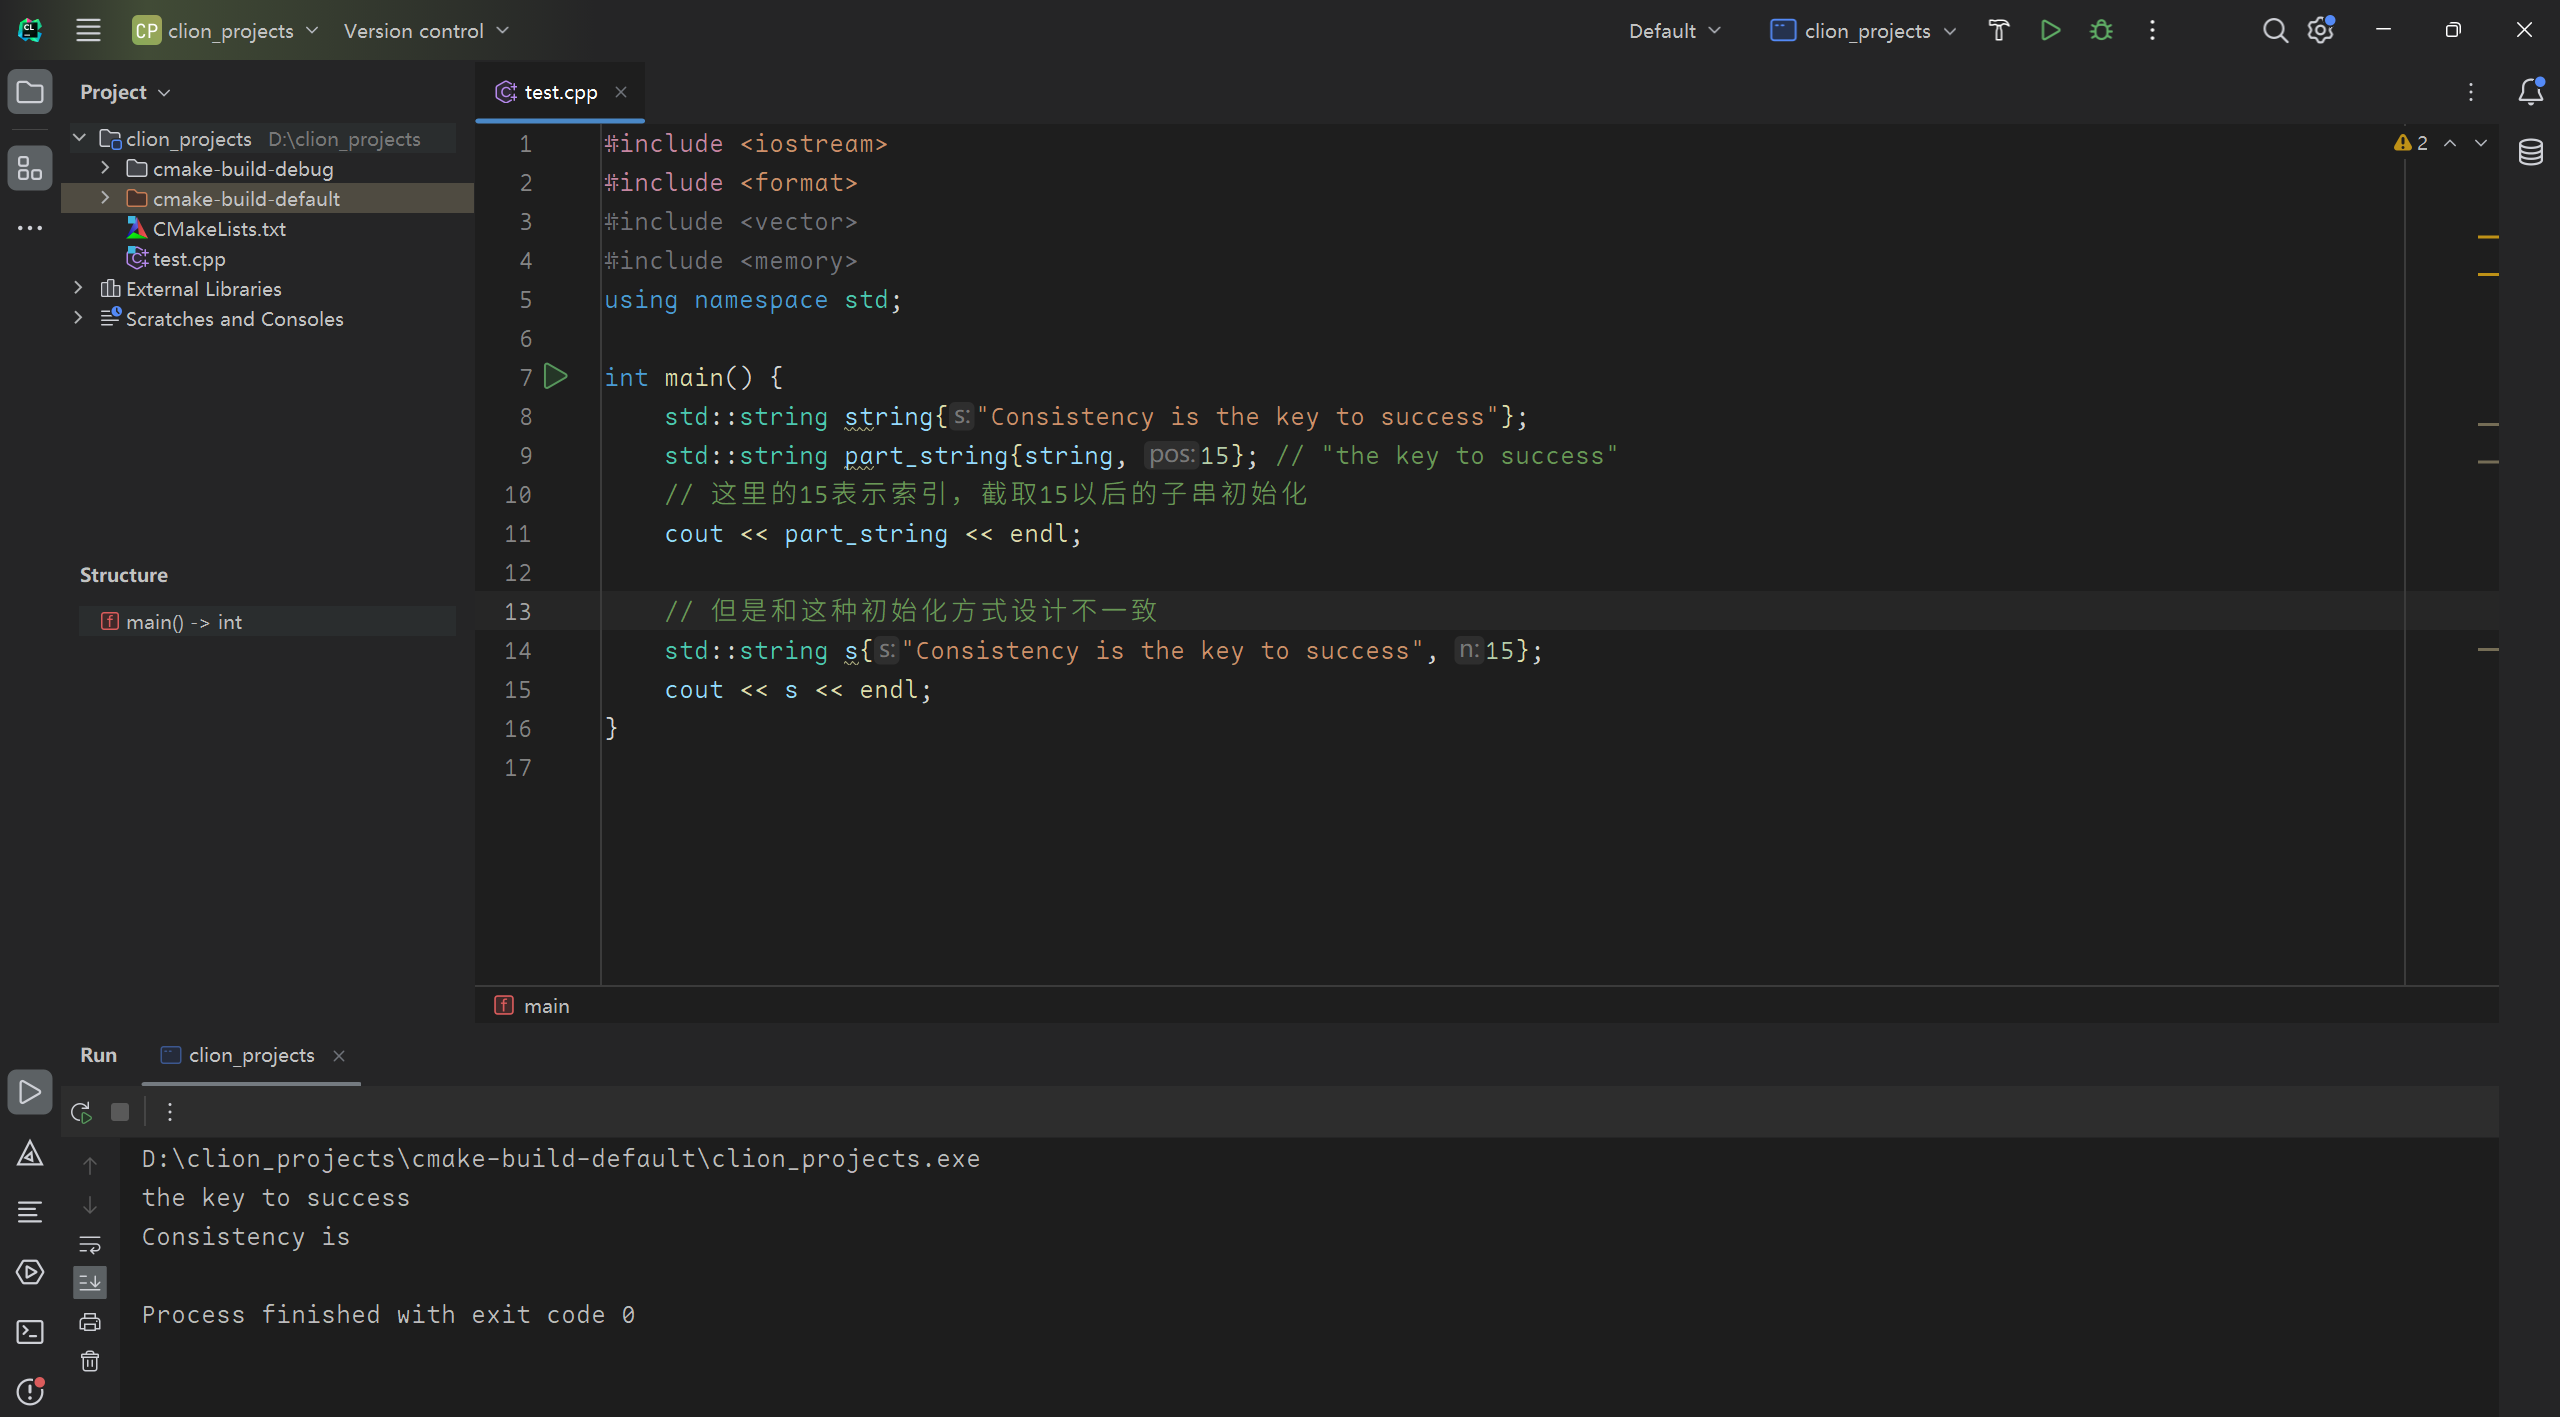Image resolution: width=2560 pixels, height=1417 pixels.
Task: Clear console output with the trash icon
Action: point(89,1360)
